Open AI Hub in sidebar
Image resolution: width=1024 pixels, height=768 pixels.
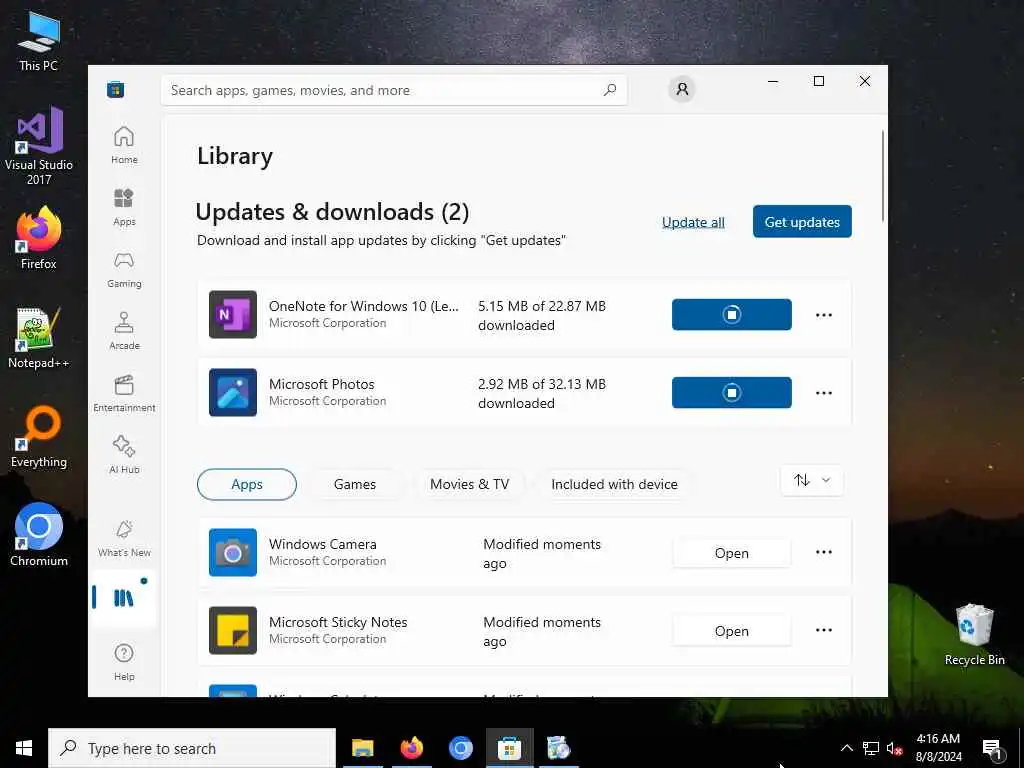pyautogui.click(x=124, y=455)
